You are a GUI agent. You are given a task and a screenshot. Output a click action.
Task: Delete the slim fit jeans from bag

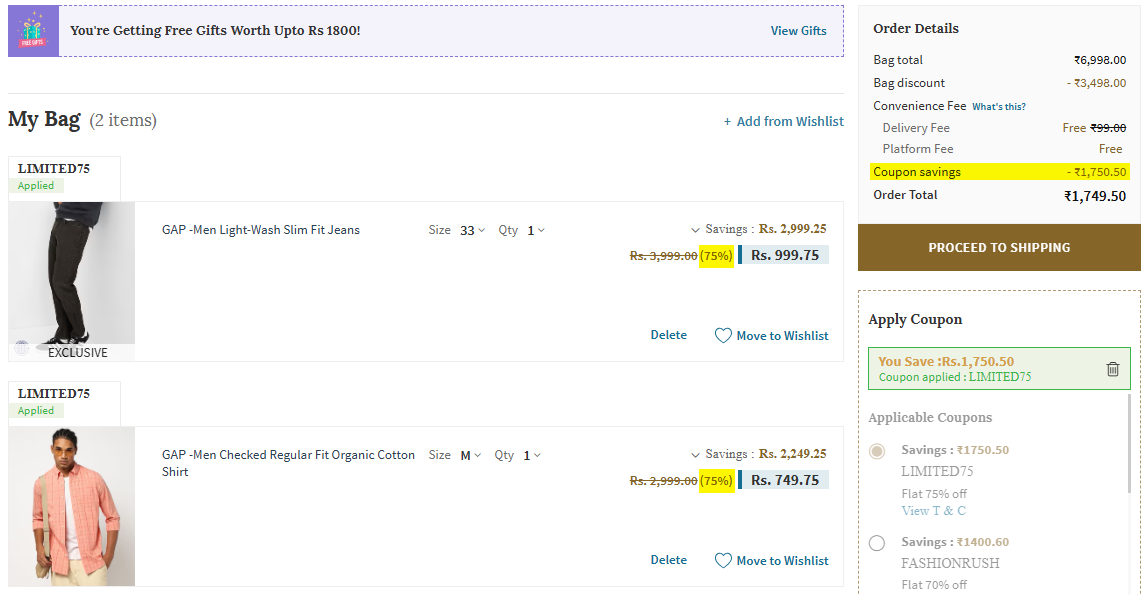pyautogui.click(x=668, y=335)
